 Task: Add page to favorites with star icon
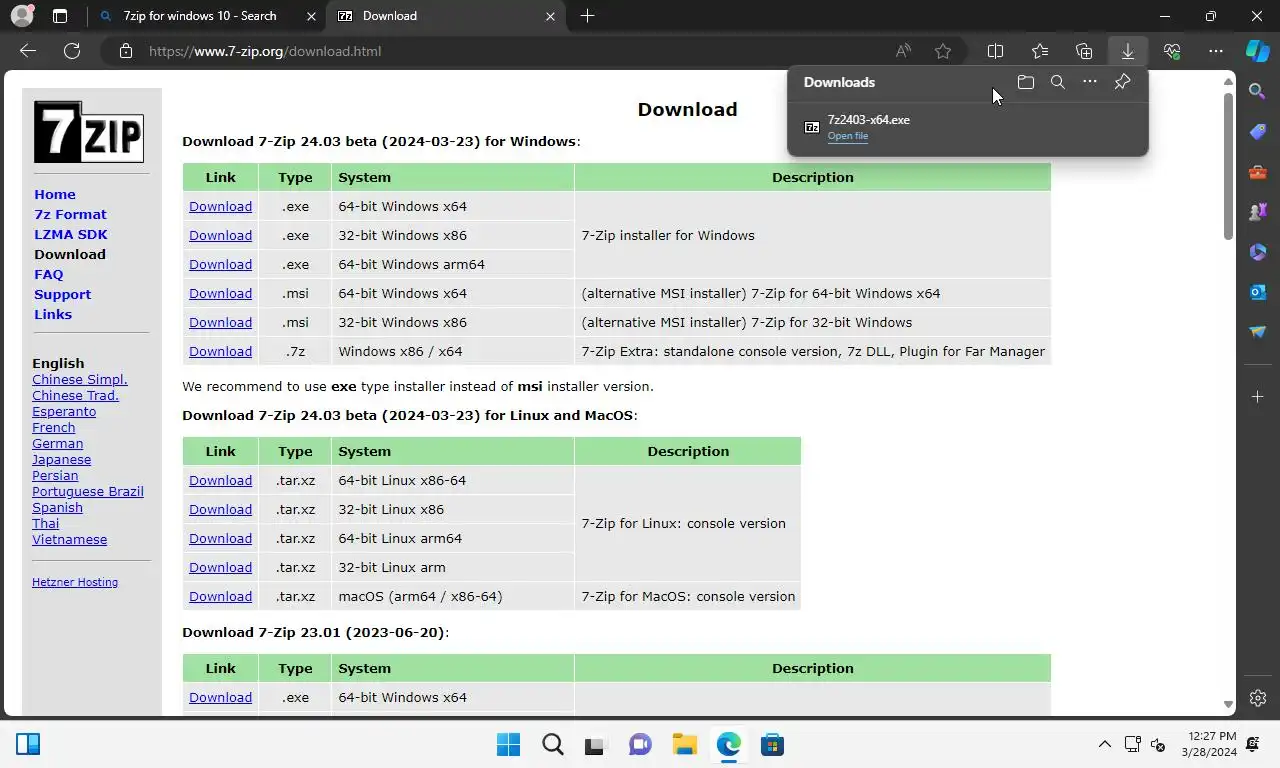click(943, 51)
